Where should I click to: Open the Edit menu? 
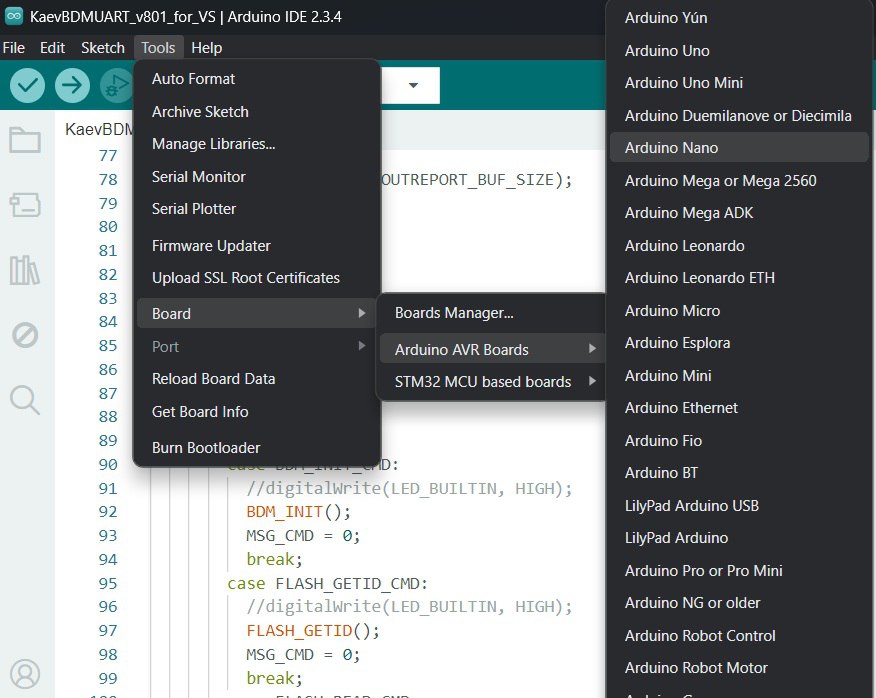tap(53, 48)
